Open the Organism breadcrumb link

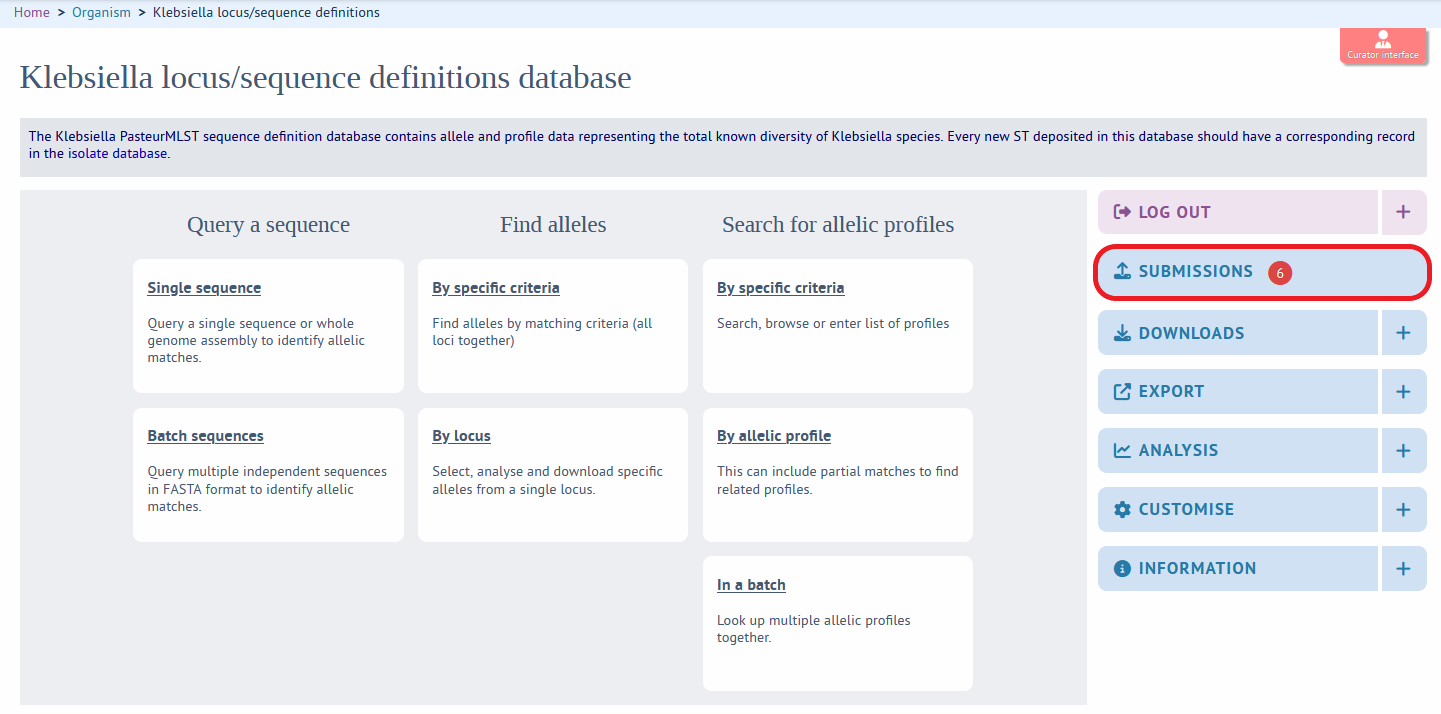pyautogui.click(x=101, y=13)
